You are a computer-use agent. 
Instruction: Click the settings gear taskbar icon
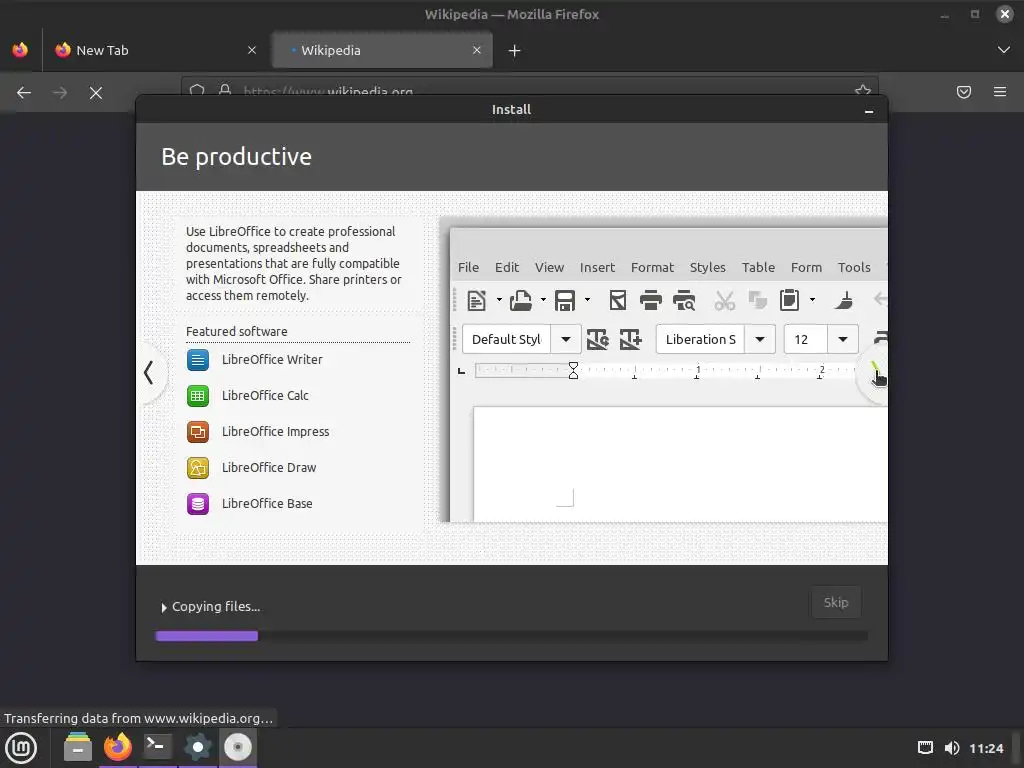click(x=198, y=747)
